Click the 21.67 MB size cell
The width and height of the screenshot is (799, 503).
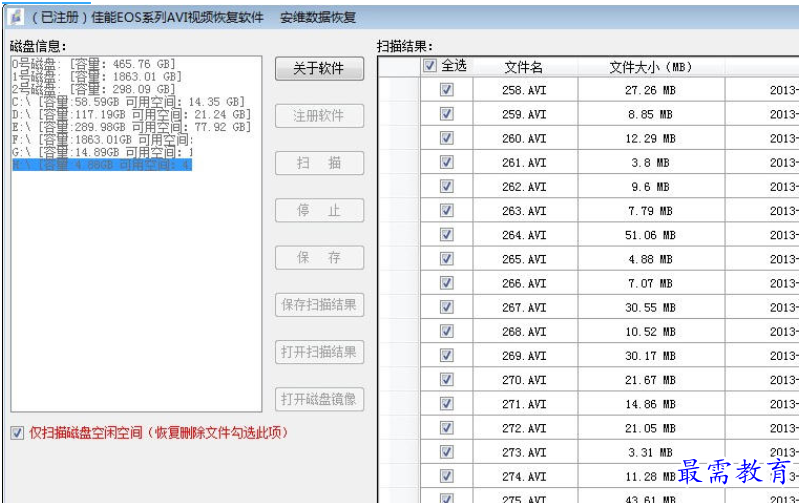pos(650,380)
